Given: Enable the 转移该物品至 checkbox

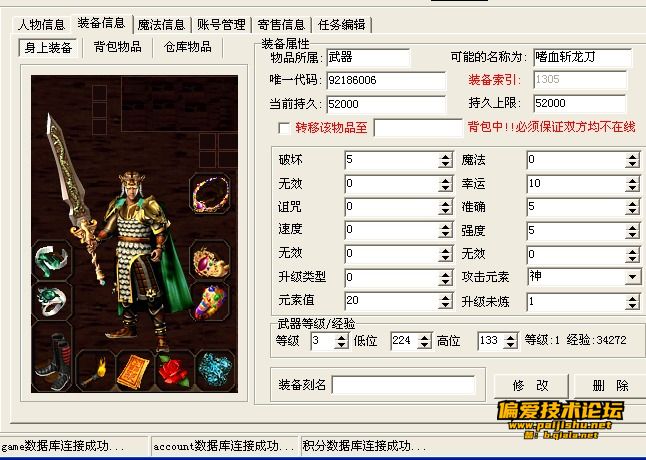Looking at the screenshot, I should click(x=284, y=128).
